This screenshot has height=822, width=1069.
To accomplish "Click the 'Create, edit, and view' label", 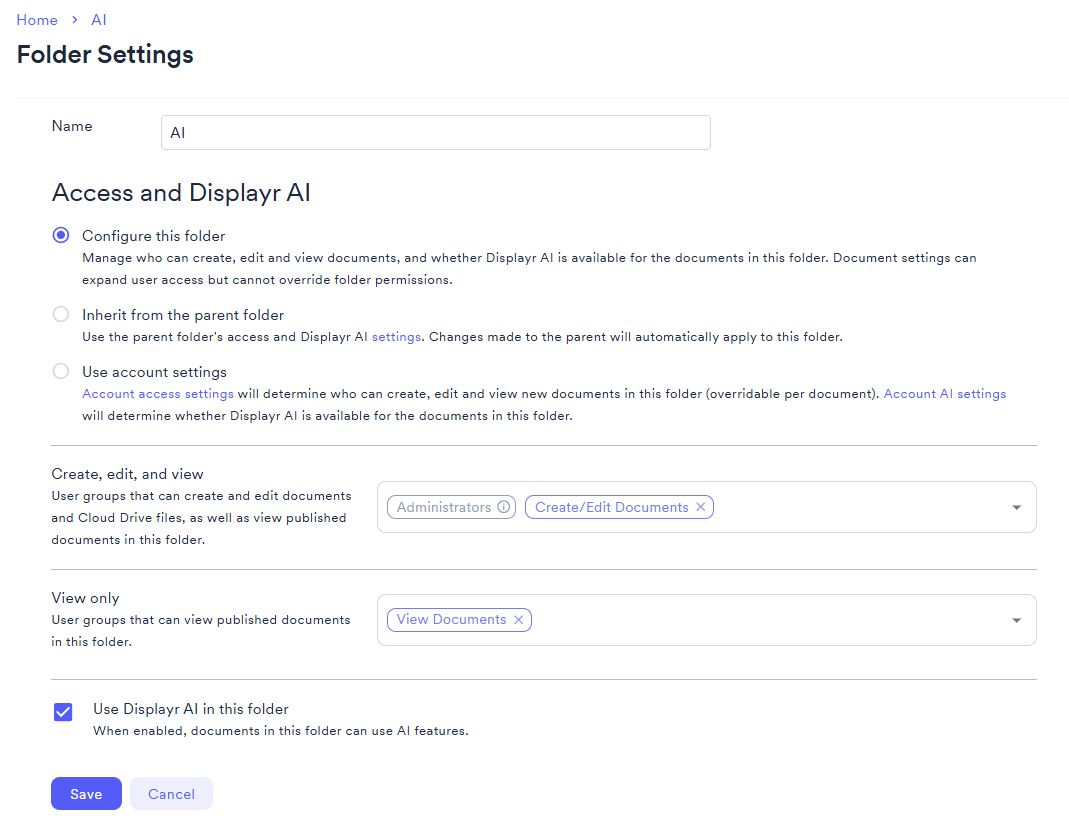I will click(127, 474).
